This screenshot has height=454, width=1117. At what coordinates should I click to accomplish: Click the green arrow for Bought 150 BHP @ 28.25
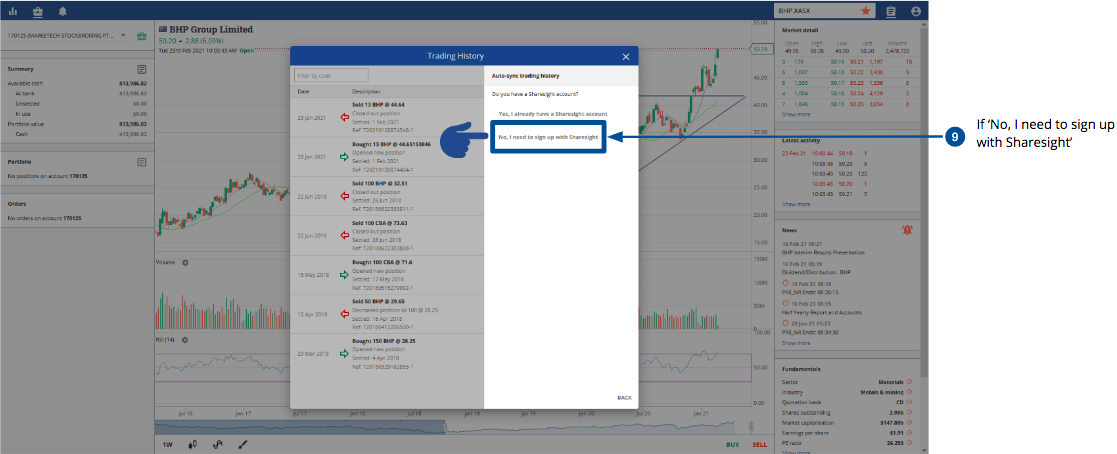click(x=344, y=354)
